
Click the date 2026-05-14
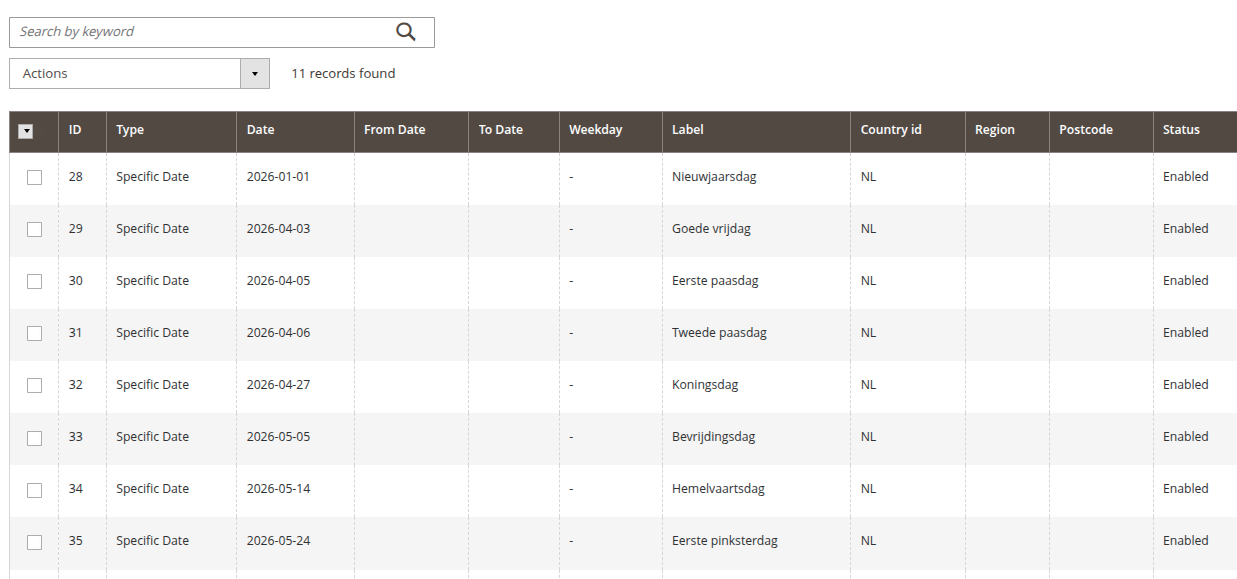tap(278, 489)
